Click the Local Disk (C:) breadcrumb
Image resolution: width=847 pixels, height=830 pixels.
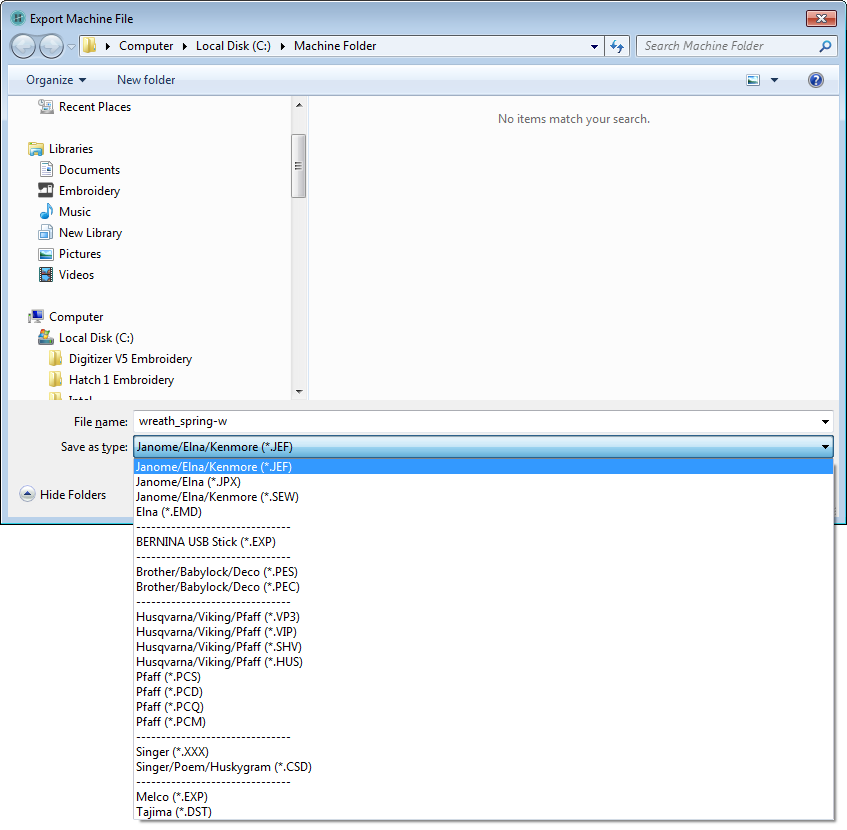tap(233, 46)
